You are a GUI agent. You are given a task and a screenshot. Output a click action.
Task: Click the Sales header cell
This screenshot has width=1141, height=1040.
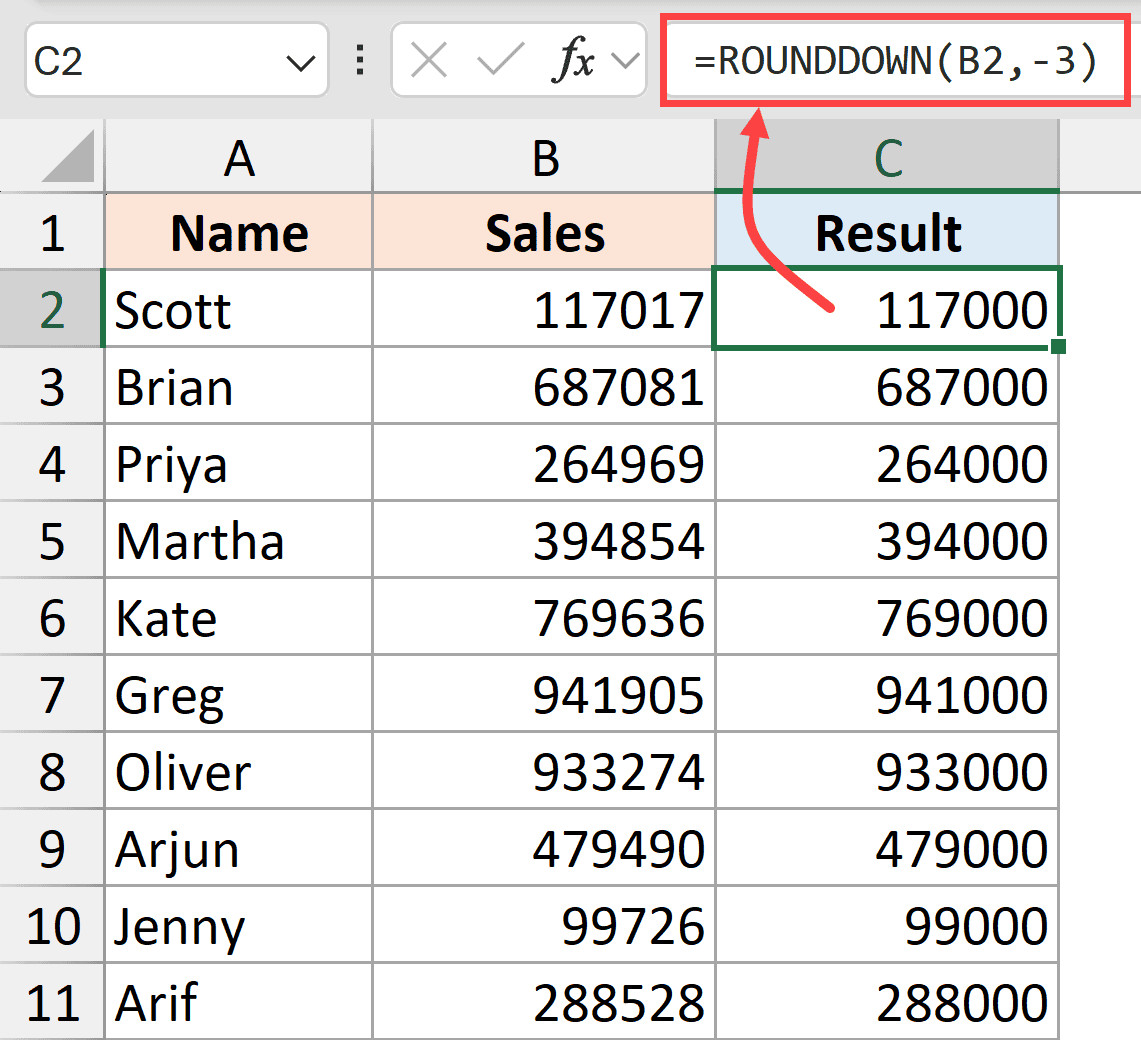(x=545, y=233)
